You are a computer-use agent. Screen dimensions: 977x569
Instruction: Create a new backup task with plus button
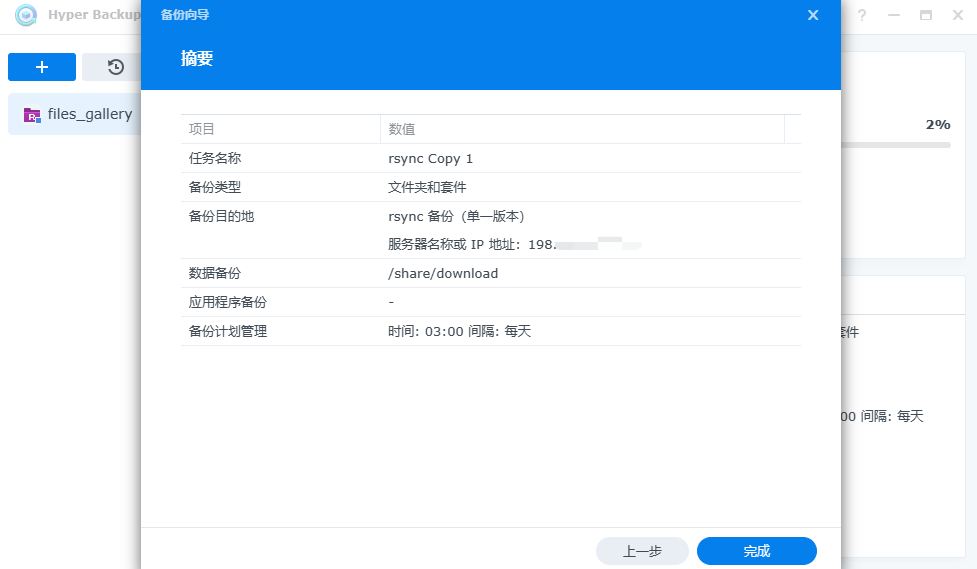pos(42,67)
